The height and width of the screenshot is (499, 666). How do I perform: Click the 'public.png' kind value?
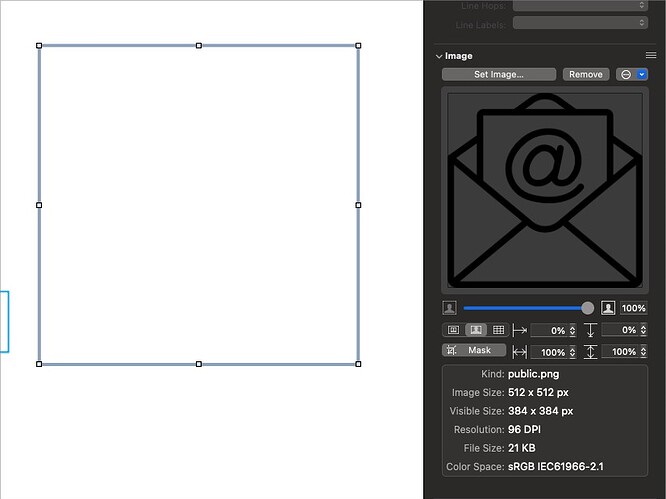[533, 374]
